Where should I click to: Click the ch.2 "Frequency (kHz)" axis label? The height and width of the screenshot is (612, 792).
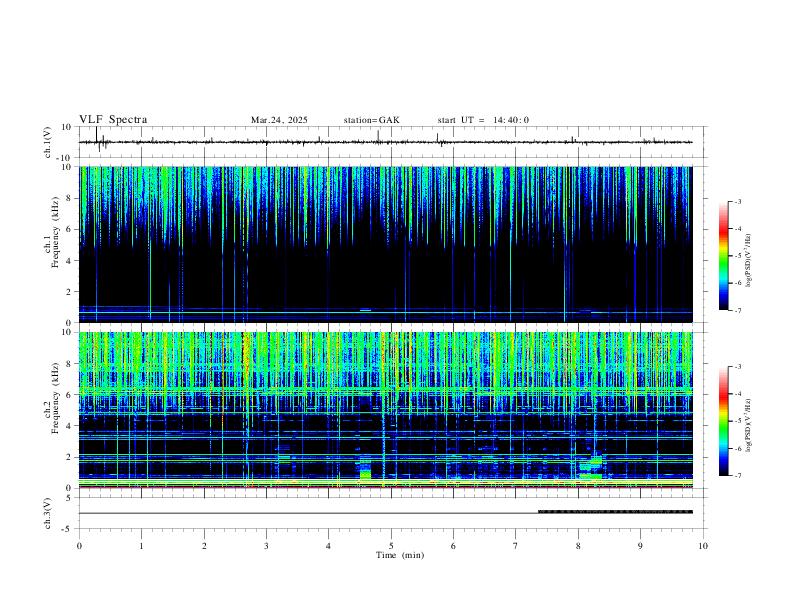point(56,398)
